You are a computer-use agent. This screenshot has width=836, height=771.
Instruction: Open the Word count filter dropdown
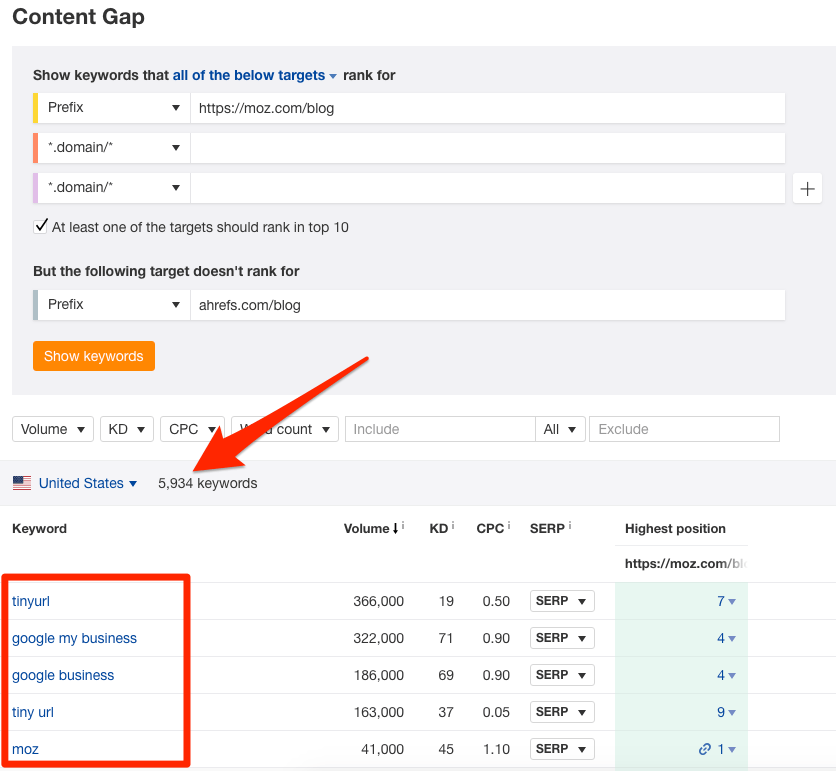coord(285,429)
